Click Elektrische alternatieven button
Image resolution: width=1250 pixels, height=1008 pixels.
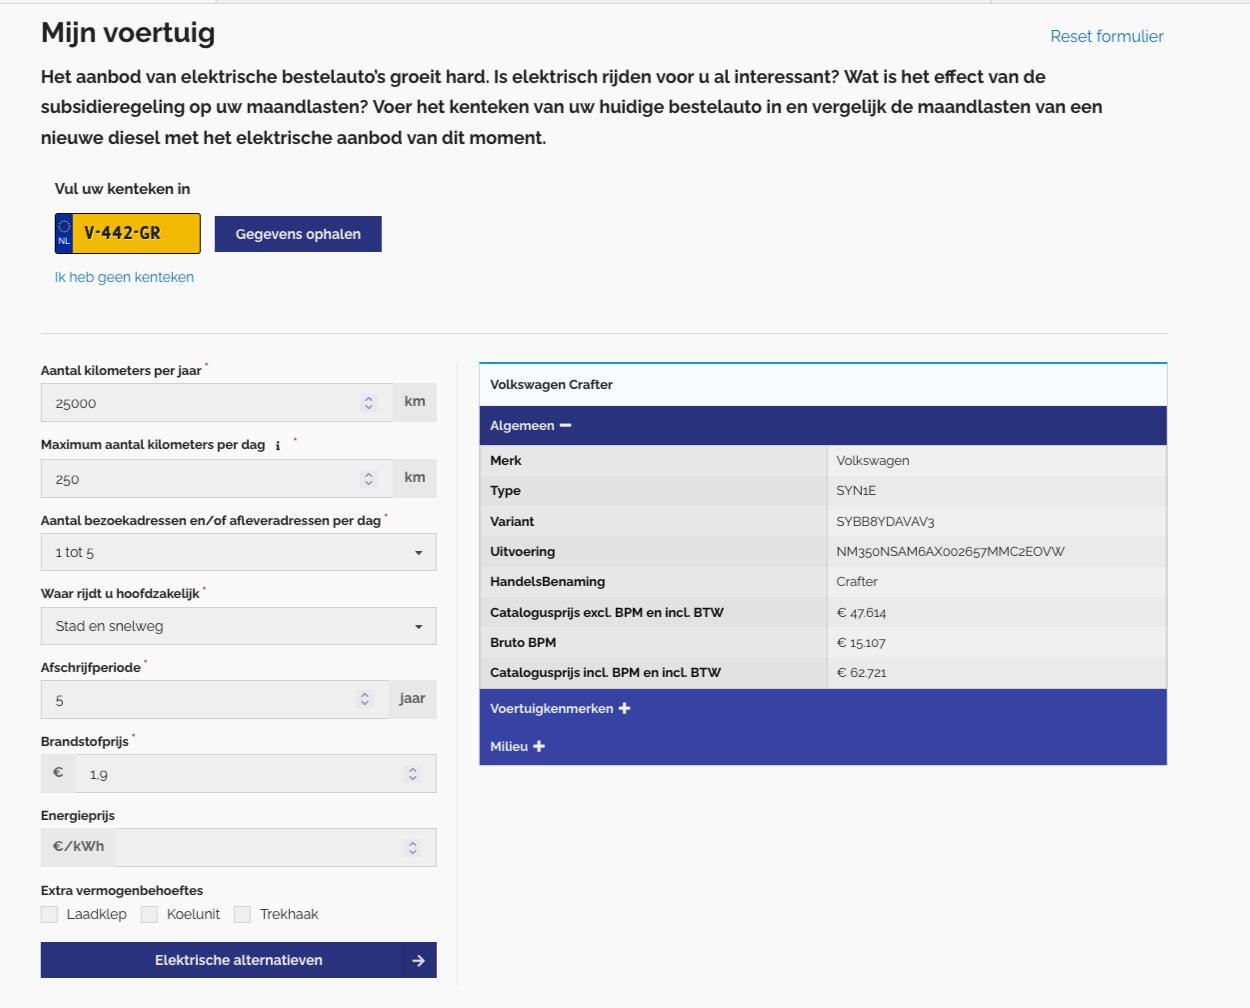point(238,960)
